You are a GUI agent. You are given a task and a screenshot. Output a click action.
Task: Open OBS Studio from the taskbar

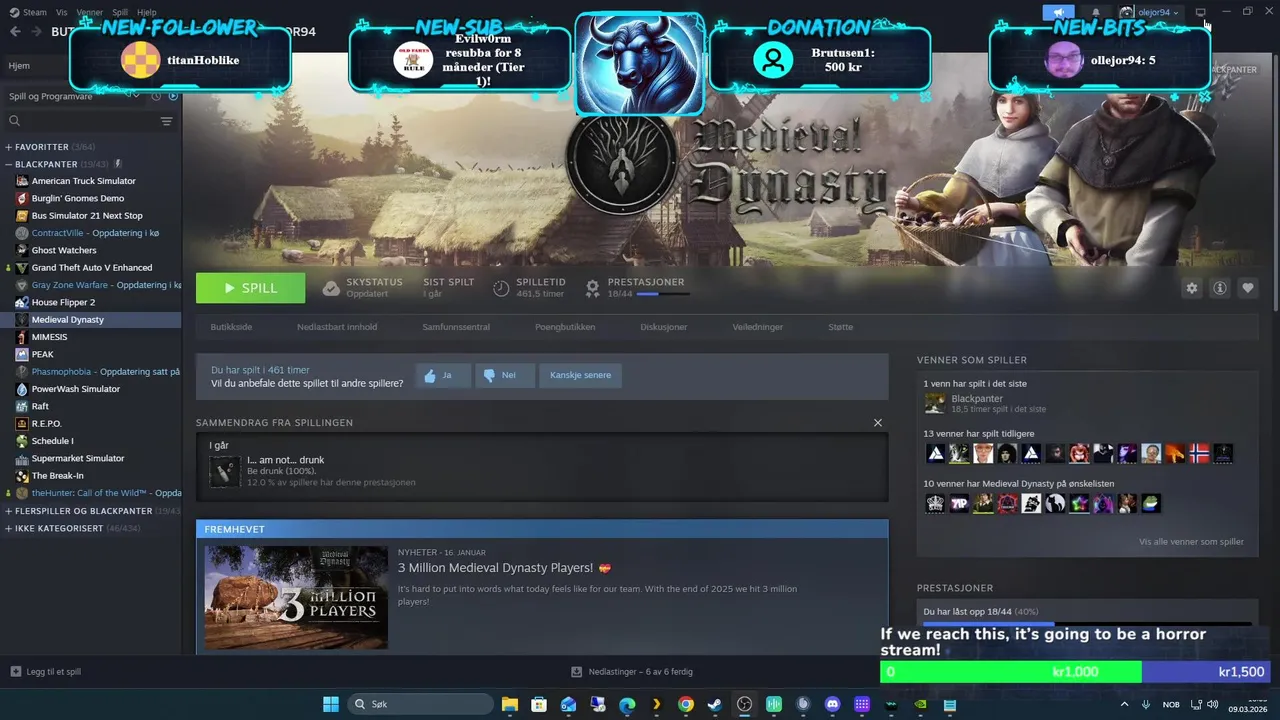[x=744, y=704]
